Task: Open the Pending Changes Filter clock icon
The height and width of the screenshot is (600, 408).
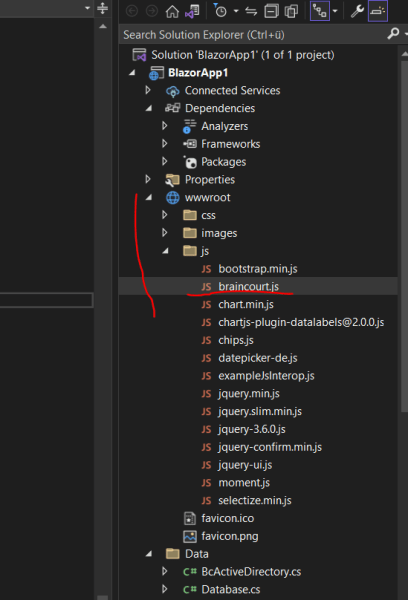Action: 220,11
